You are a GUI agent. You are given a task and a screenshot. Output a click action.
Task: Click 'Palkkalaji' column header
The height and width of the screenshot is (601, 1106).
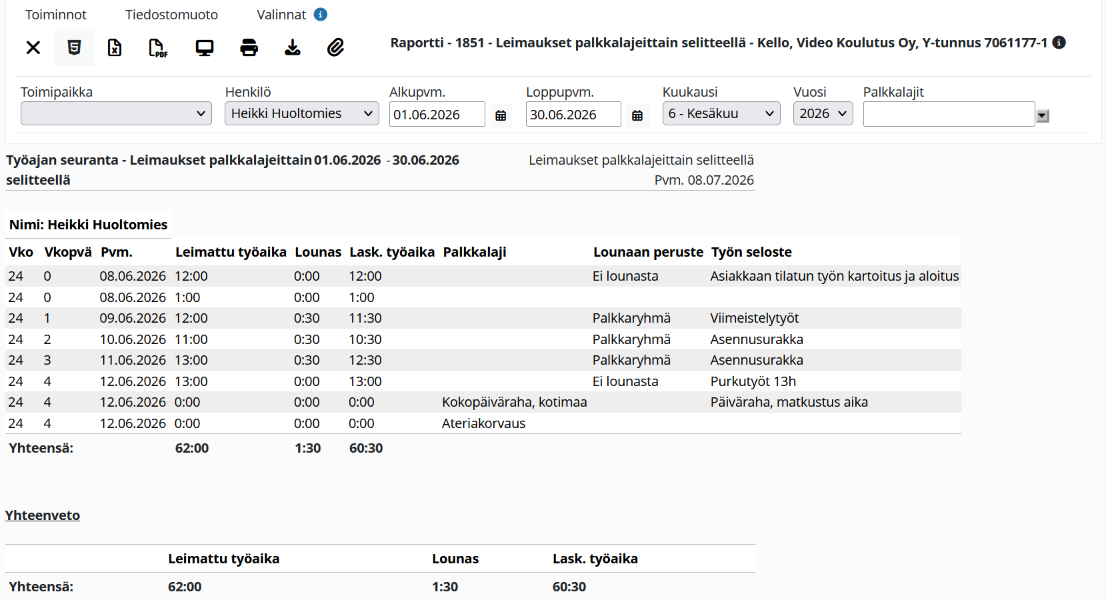[475, 252]
